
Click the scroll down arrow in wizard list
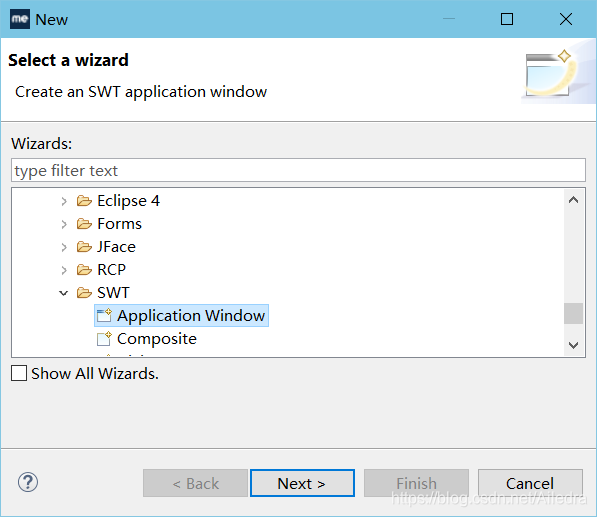[573, 345]
